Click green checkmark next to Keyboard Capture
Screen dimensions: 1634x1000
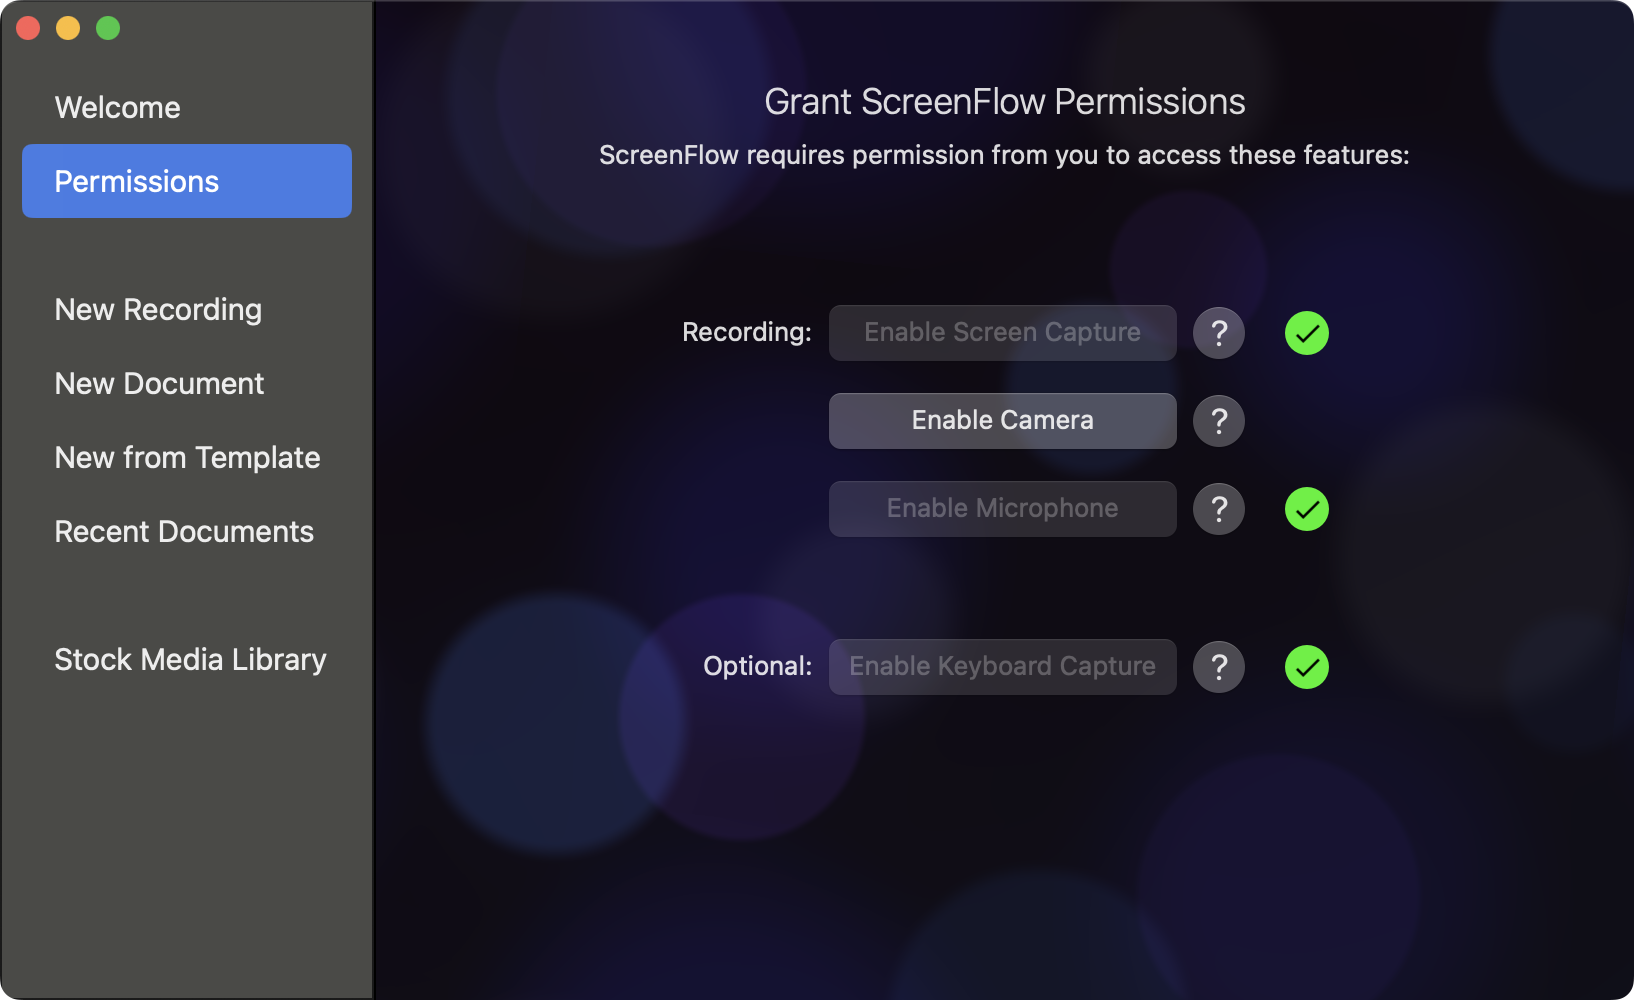coord(1307,667)
